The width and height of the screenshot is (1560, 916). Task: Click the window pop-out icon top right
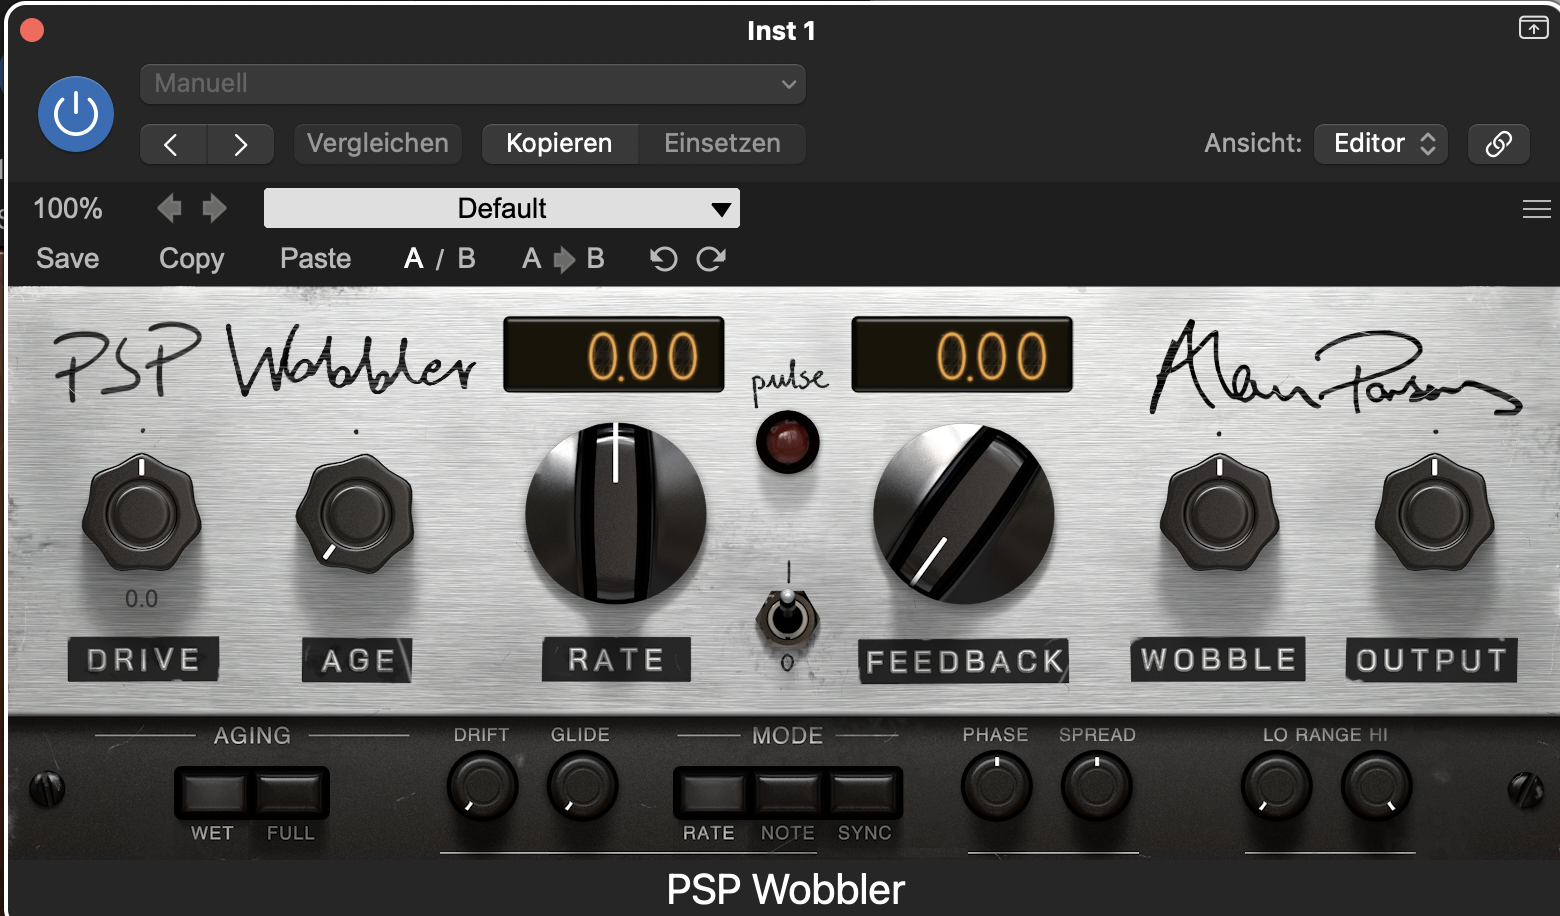(x=1533, y=28)
